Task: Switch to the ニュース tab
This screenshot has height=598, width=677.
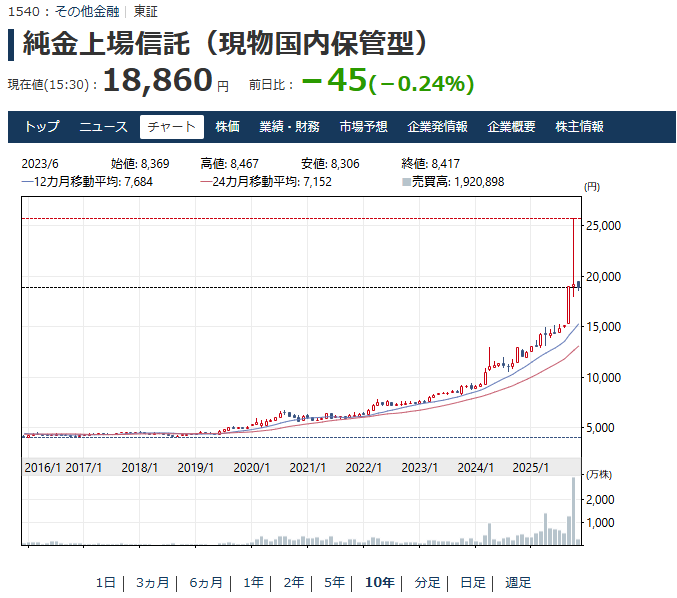Action: click(104, 127)
